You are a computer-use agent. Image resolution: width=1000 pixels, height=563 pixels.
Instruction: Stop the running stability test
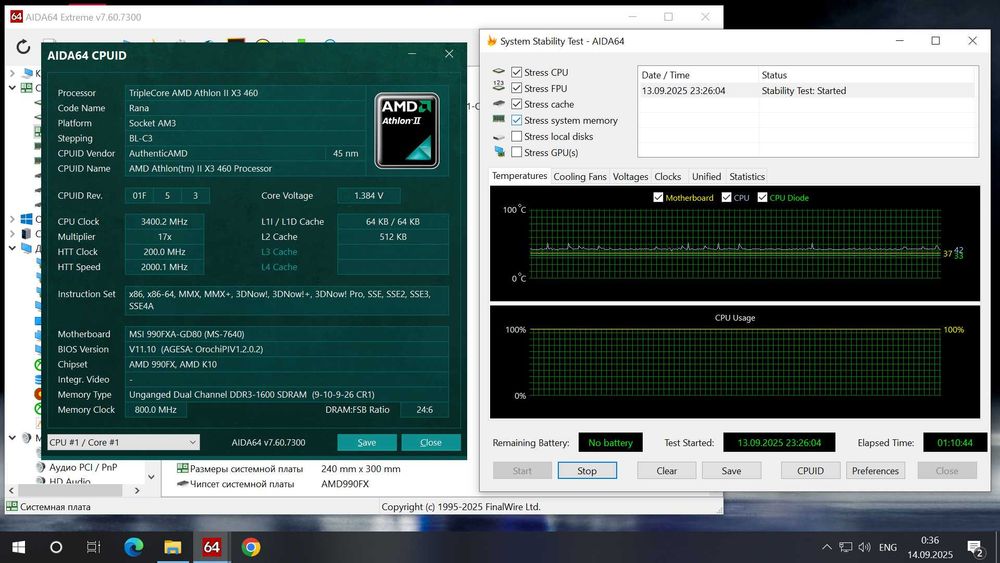click(587, 471)
